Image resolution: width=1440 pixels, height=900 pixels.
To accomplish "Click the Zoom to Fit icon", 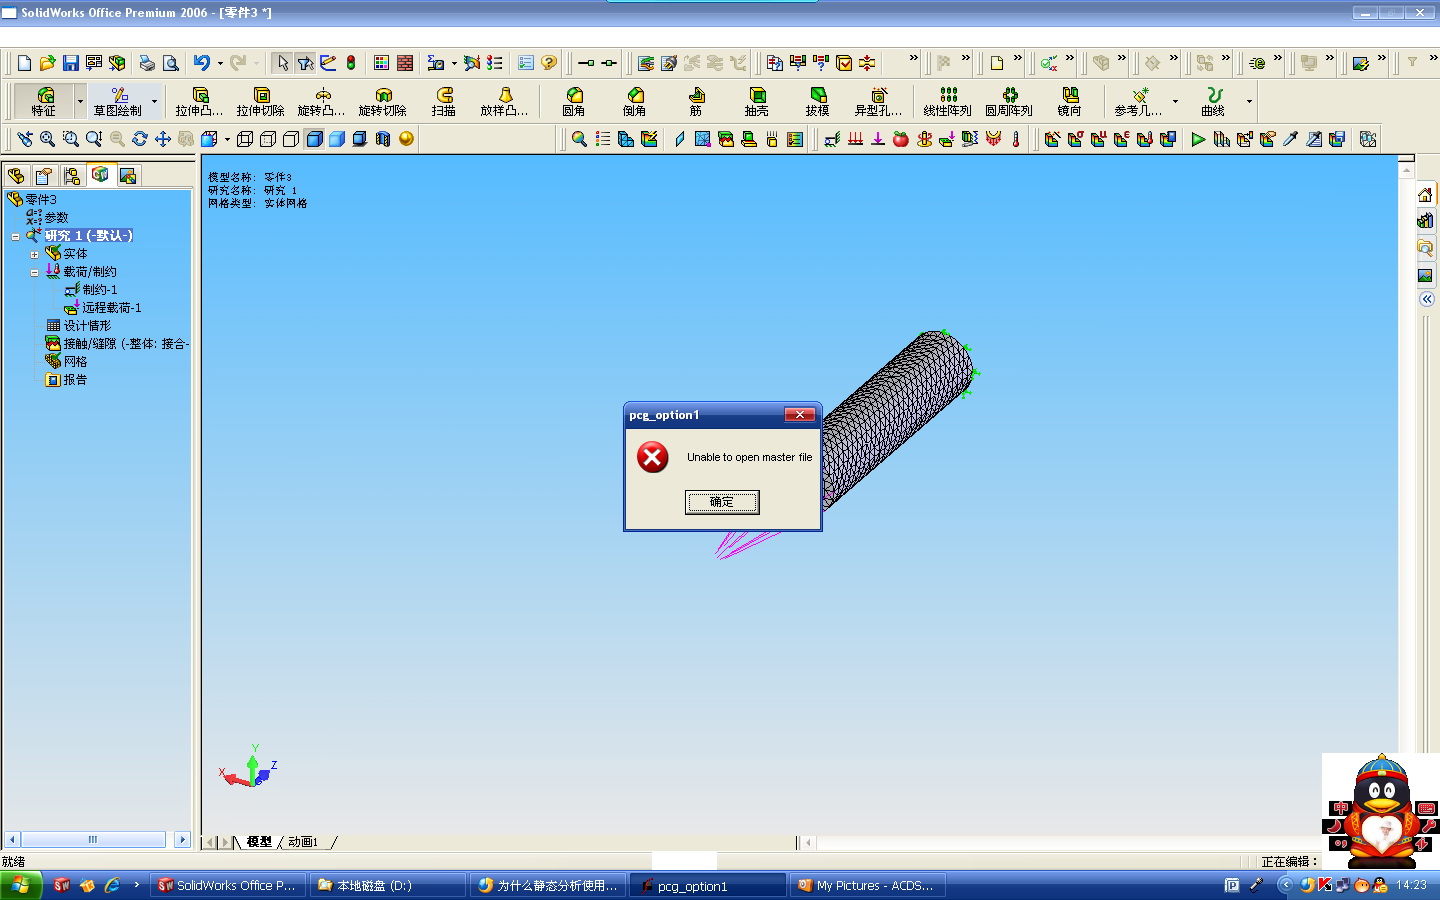I will point(47,139).
